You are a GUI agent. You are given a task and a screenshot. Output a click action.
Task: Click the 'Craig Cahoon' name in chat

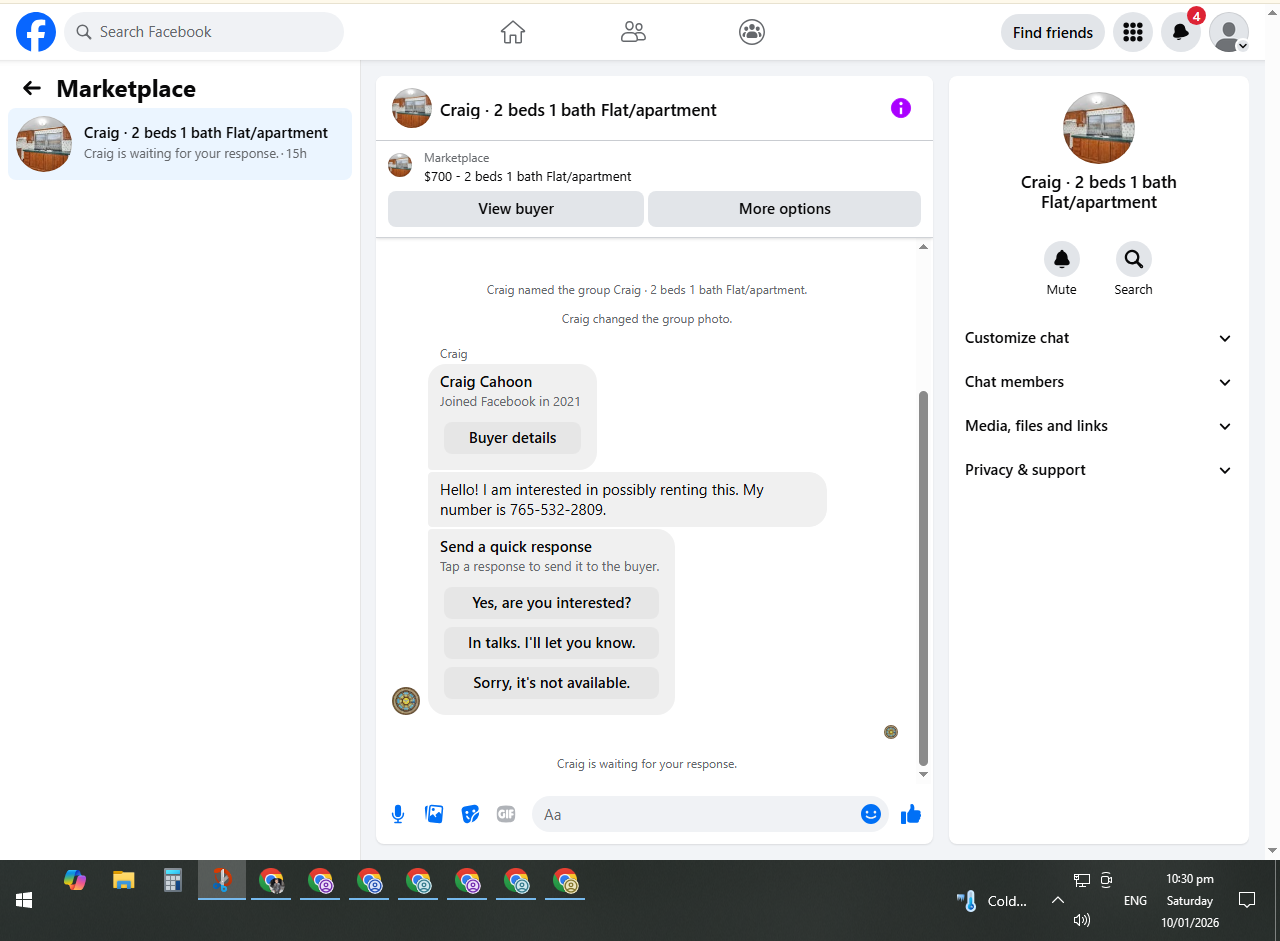486,382
